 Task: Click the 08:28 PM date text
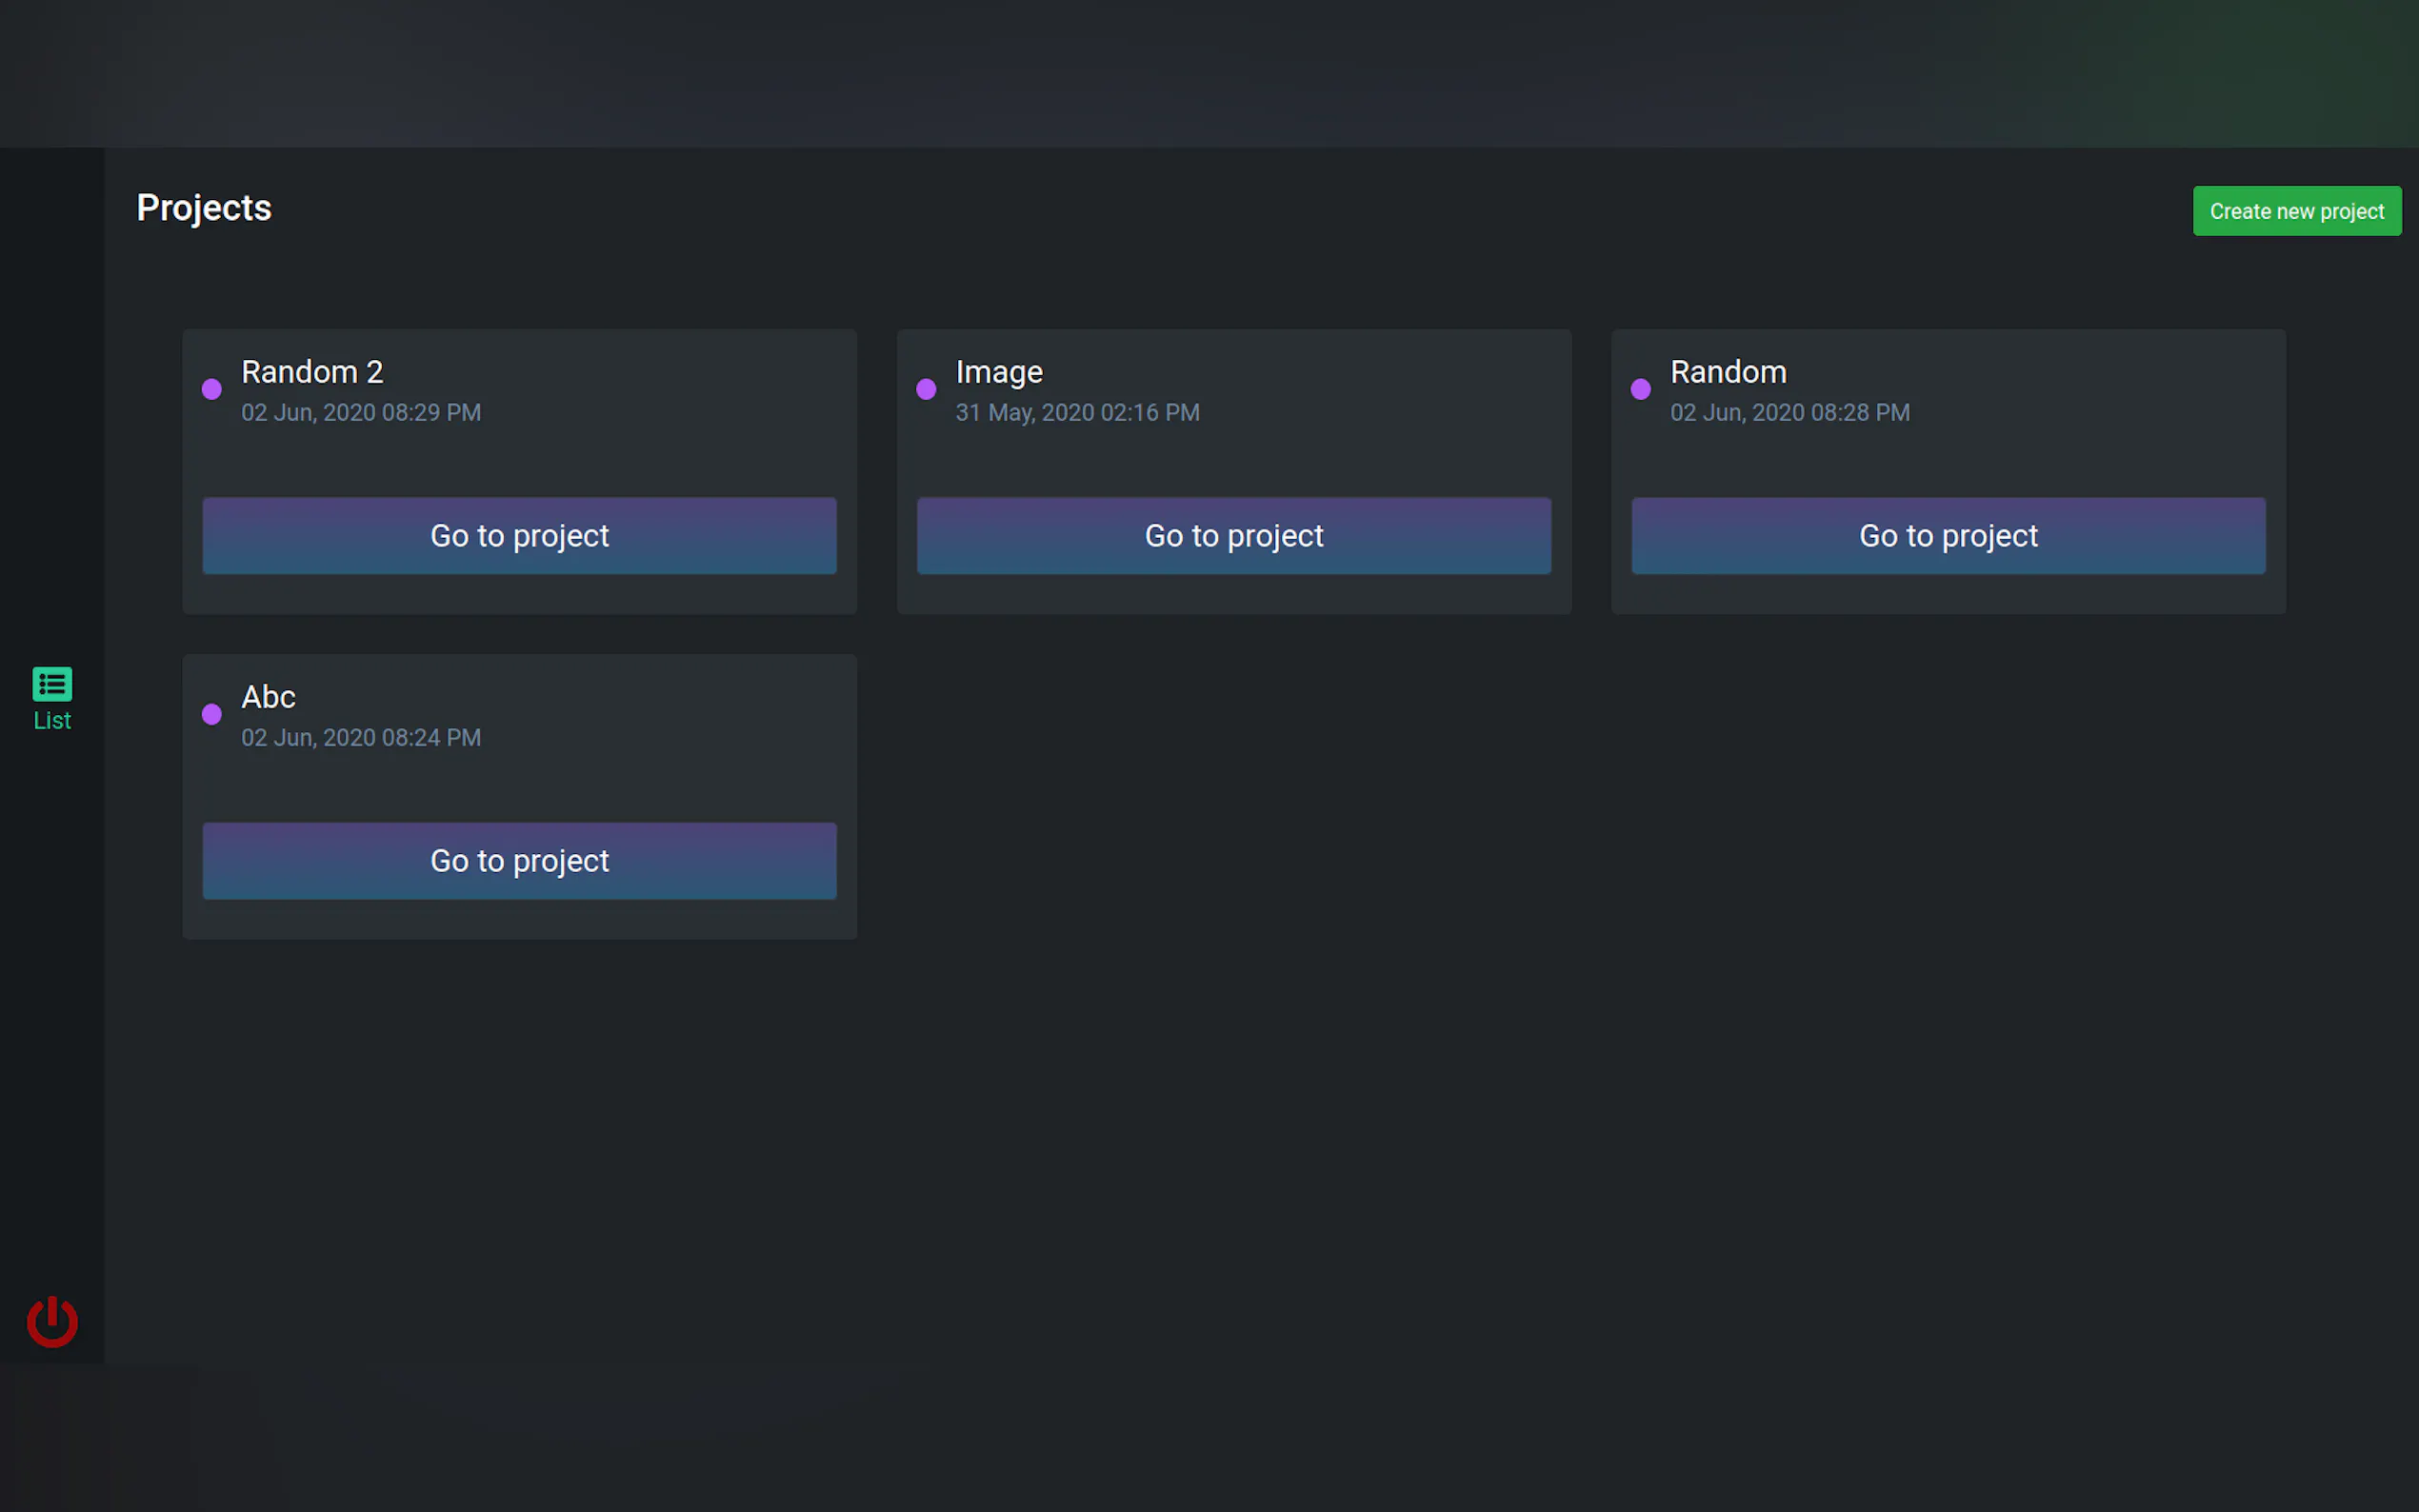(x=1790, y=413)
